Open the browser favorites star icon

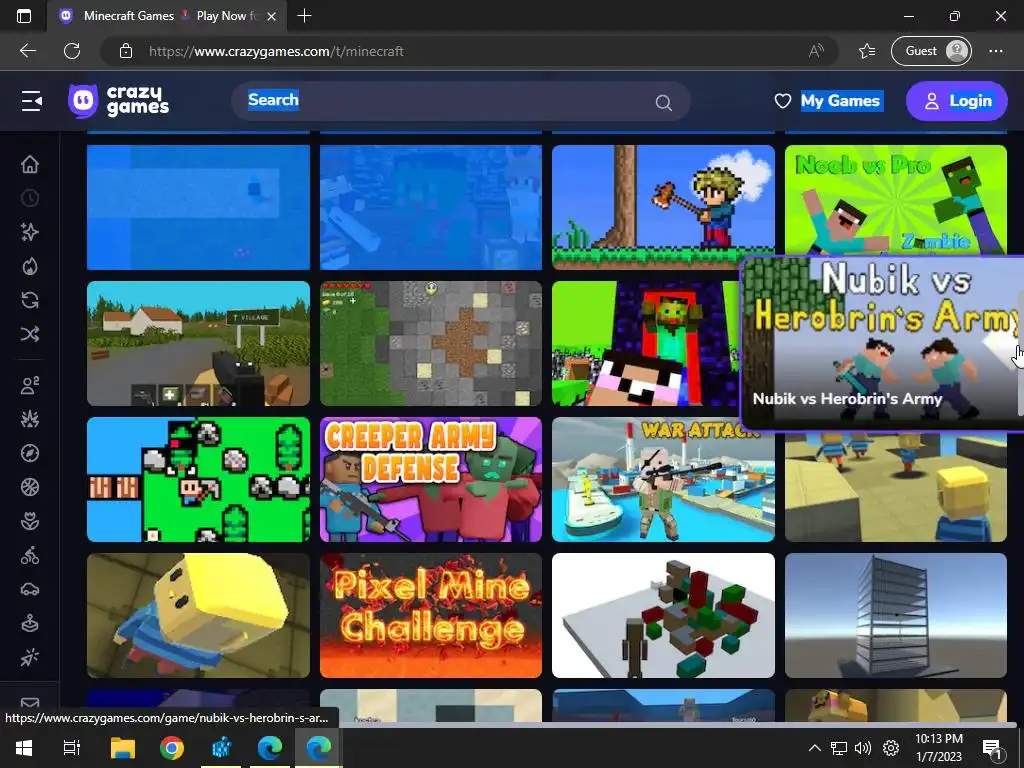click(867, 51)
